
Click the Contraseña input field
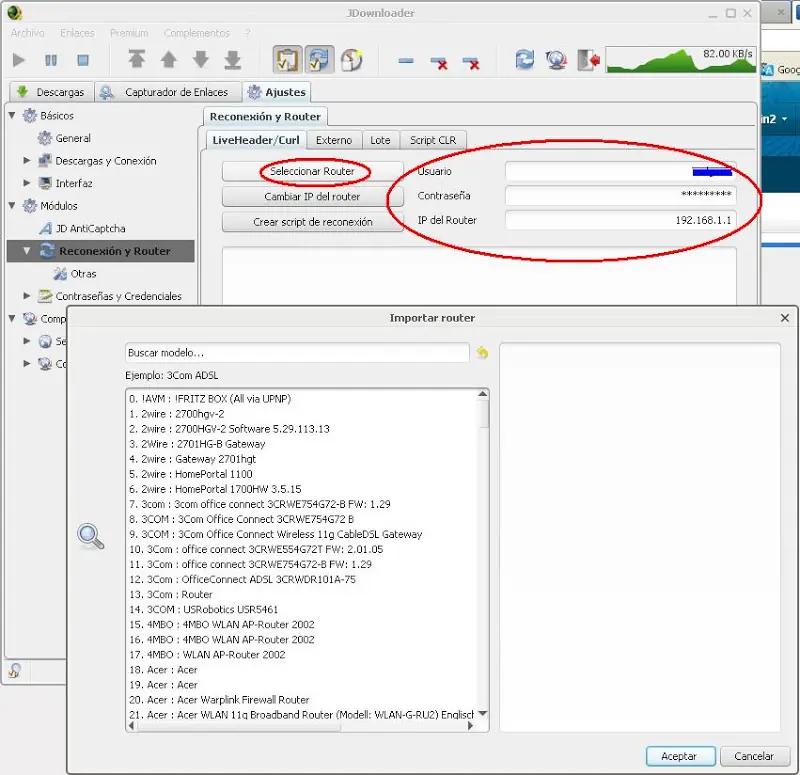[x=620, y=196]
